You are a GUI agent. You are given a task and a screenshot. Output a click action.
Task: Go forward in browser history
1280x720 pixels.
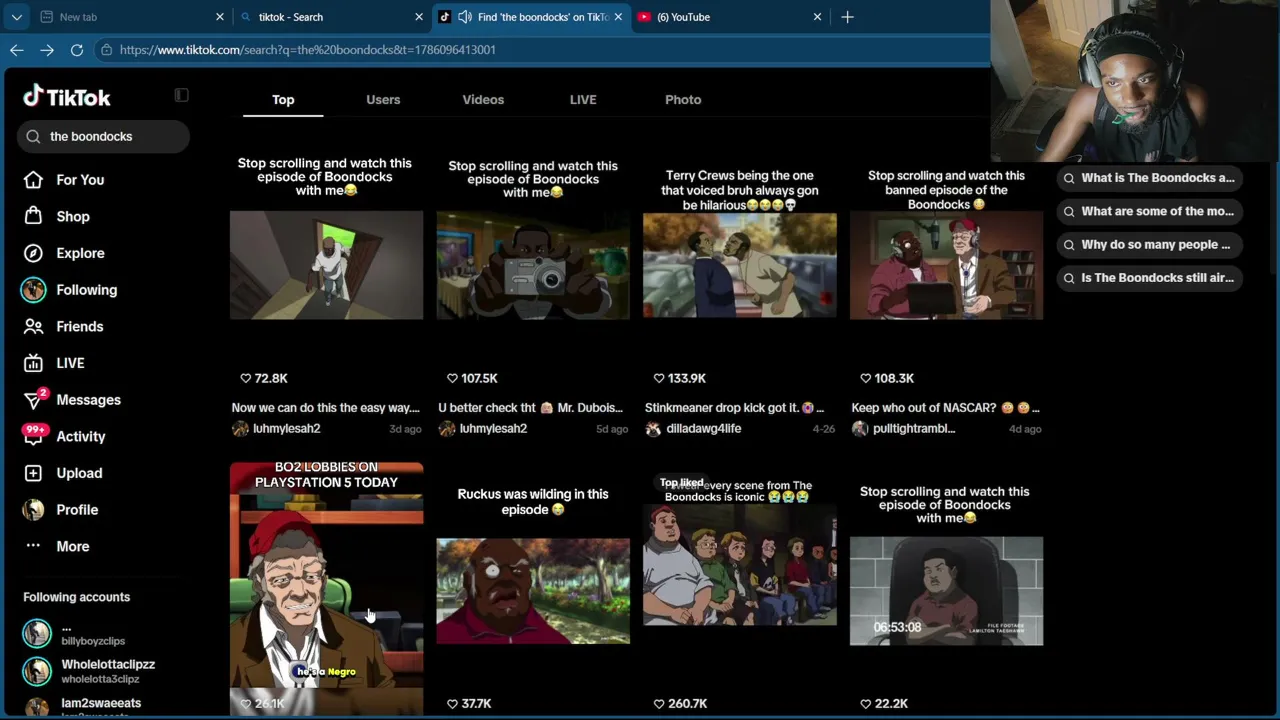point(47,49)
